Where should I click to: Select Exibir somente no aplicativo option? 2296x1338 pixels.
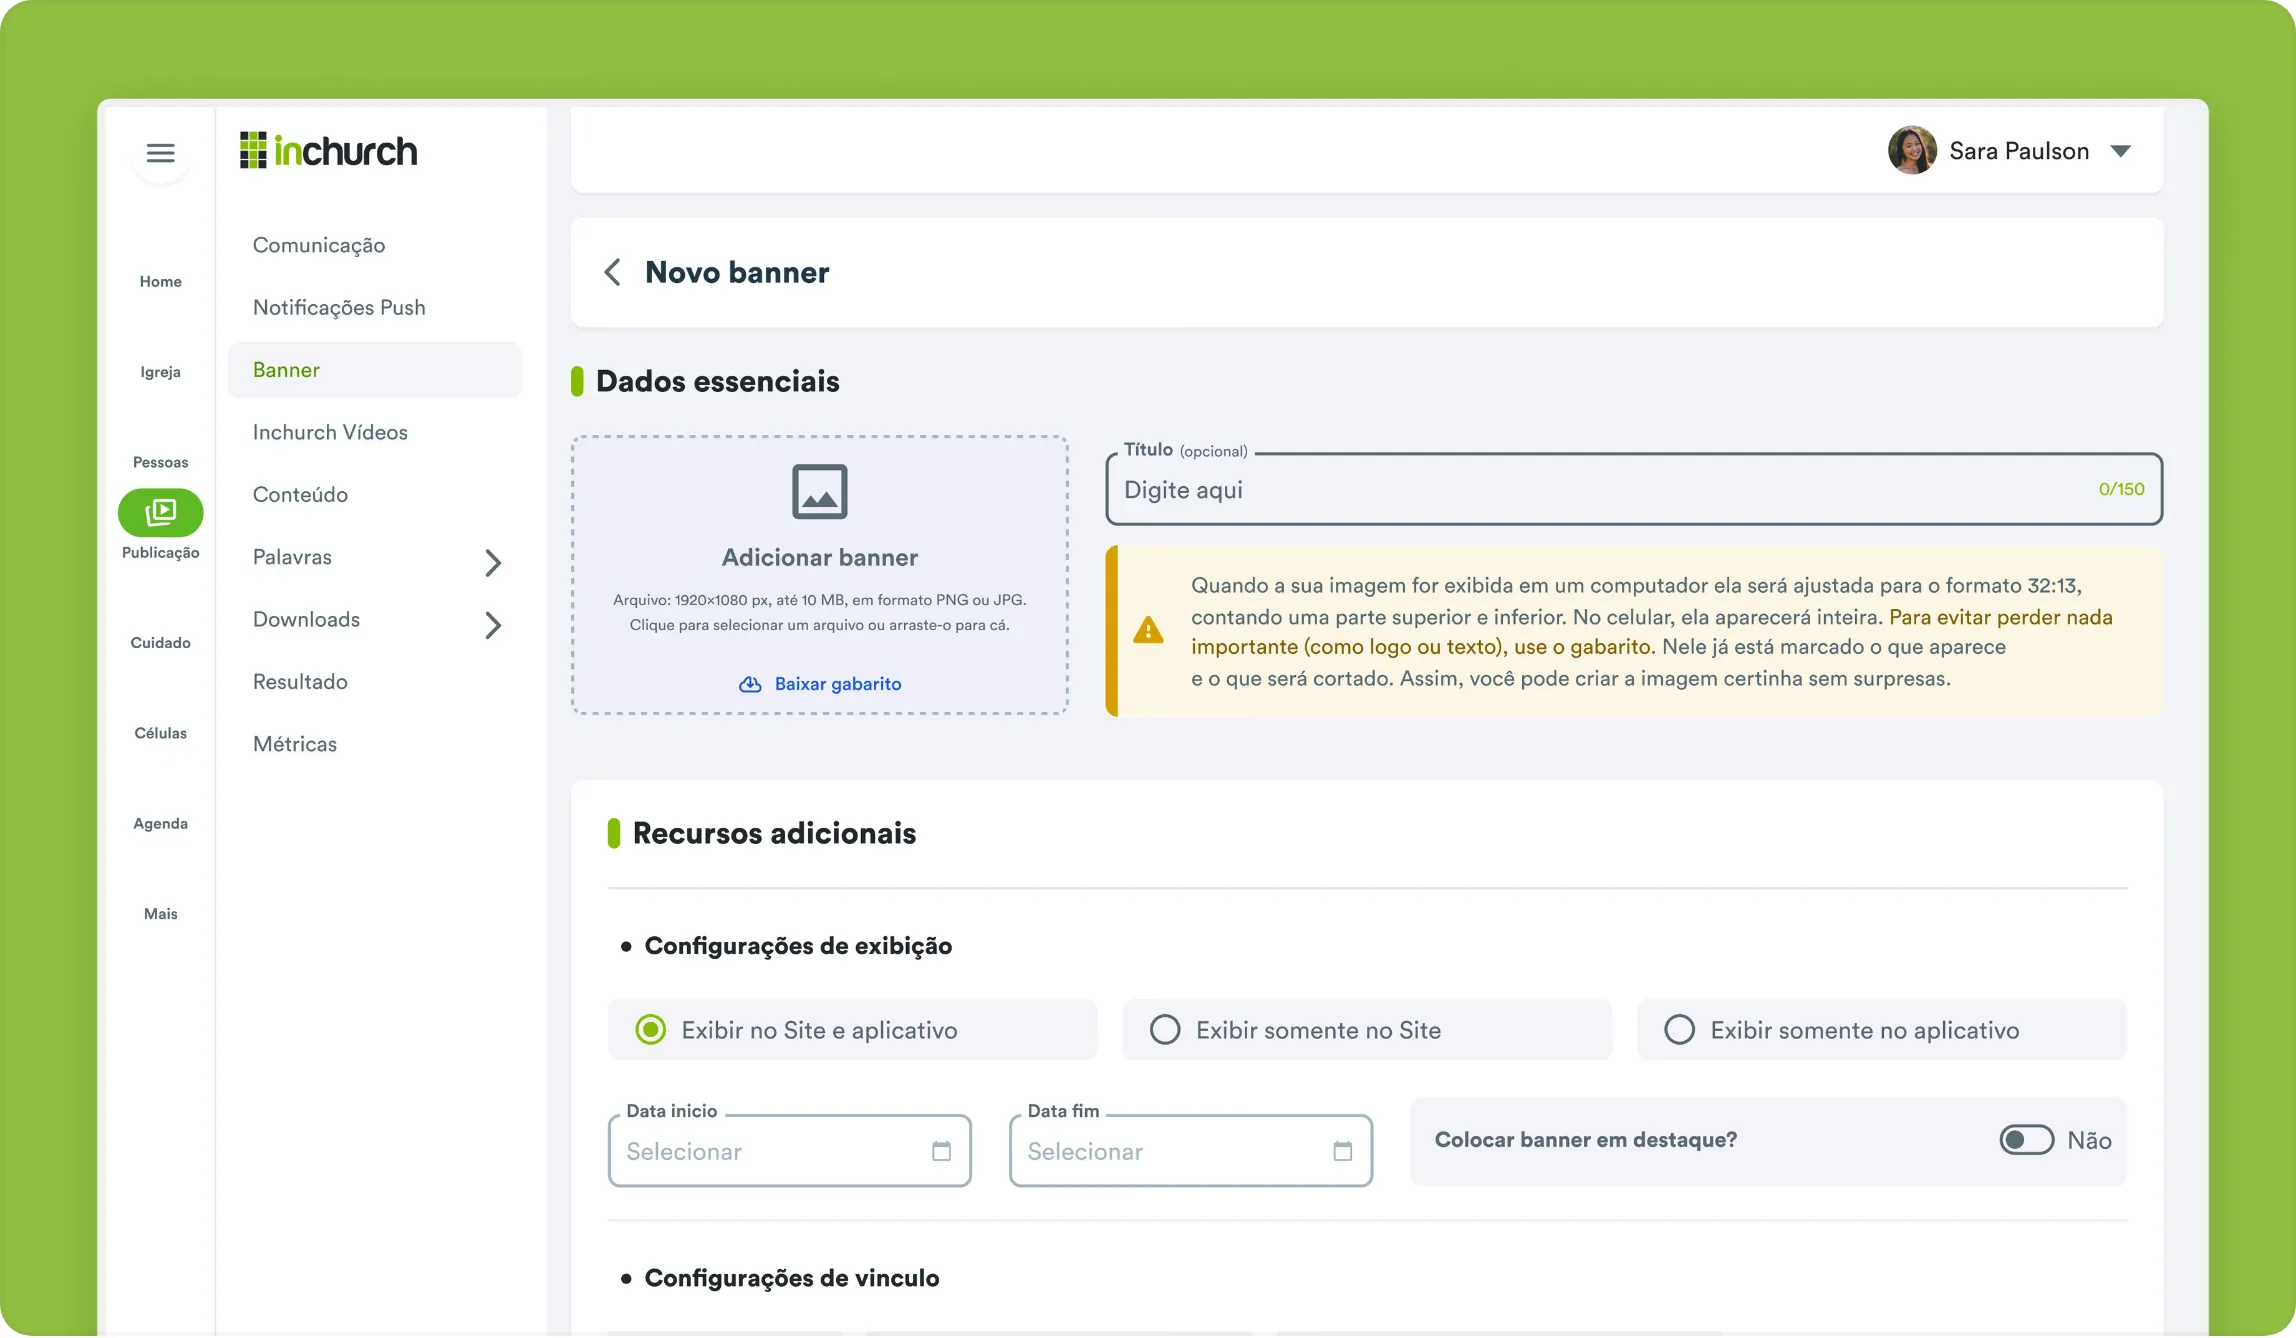[1880, 1030]
